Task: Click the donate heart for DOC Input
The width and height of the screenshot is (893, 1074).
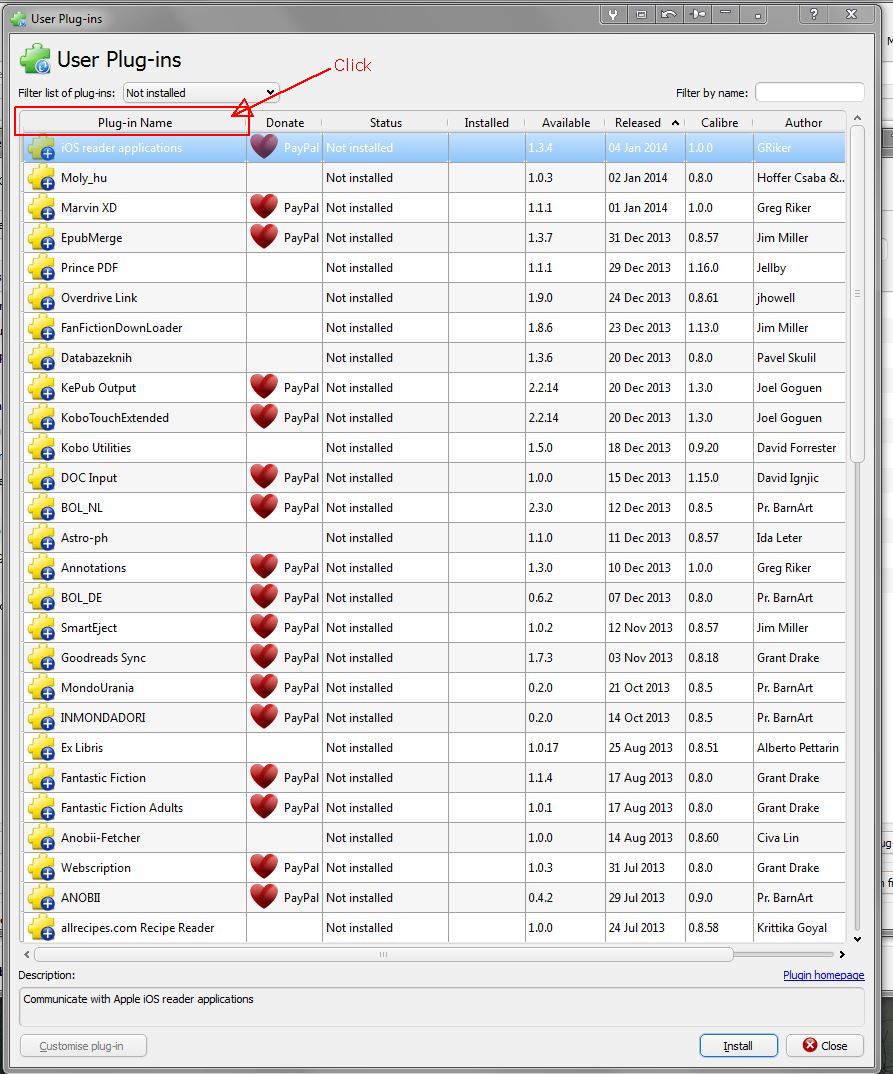Action: coord(264,477)
